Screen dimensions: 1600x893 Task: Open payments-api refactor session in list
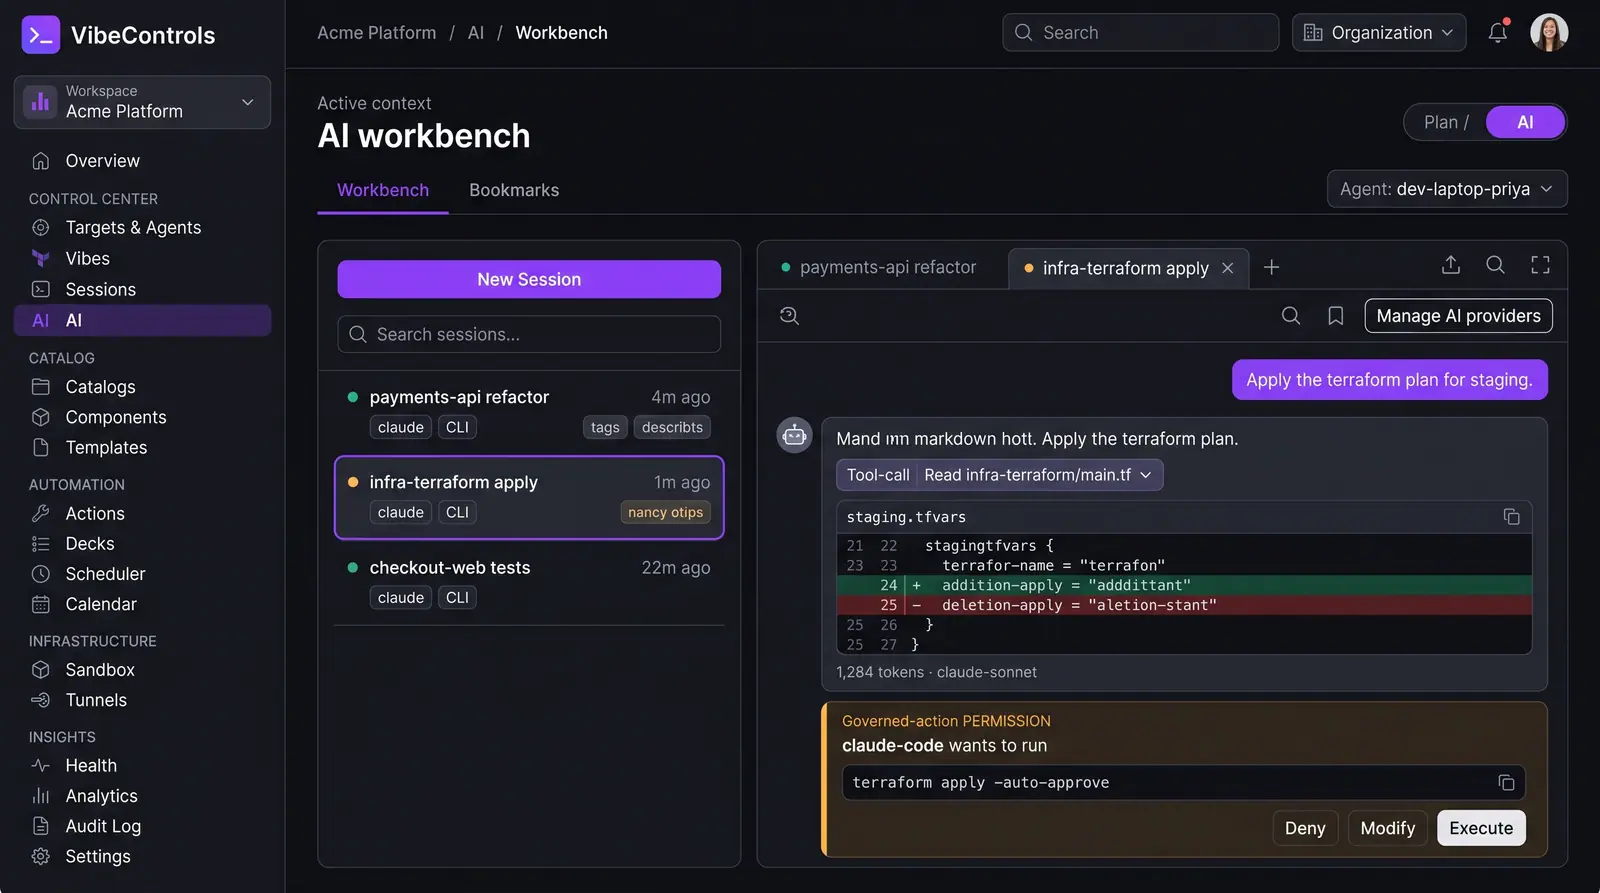pos(529,412)
